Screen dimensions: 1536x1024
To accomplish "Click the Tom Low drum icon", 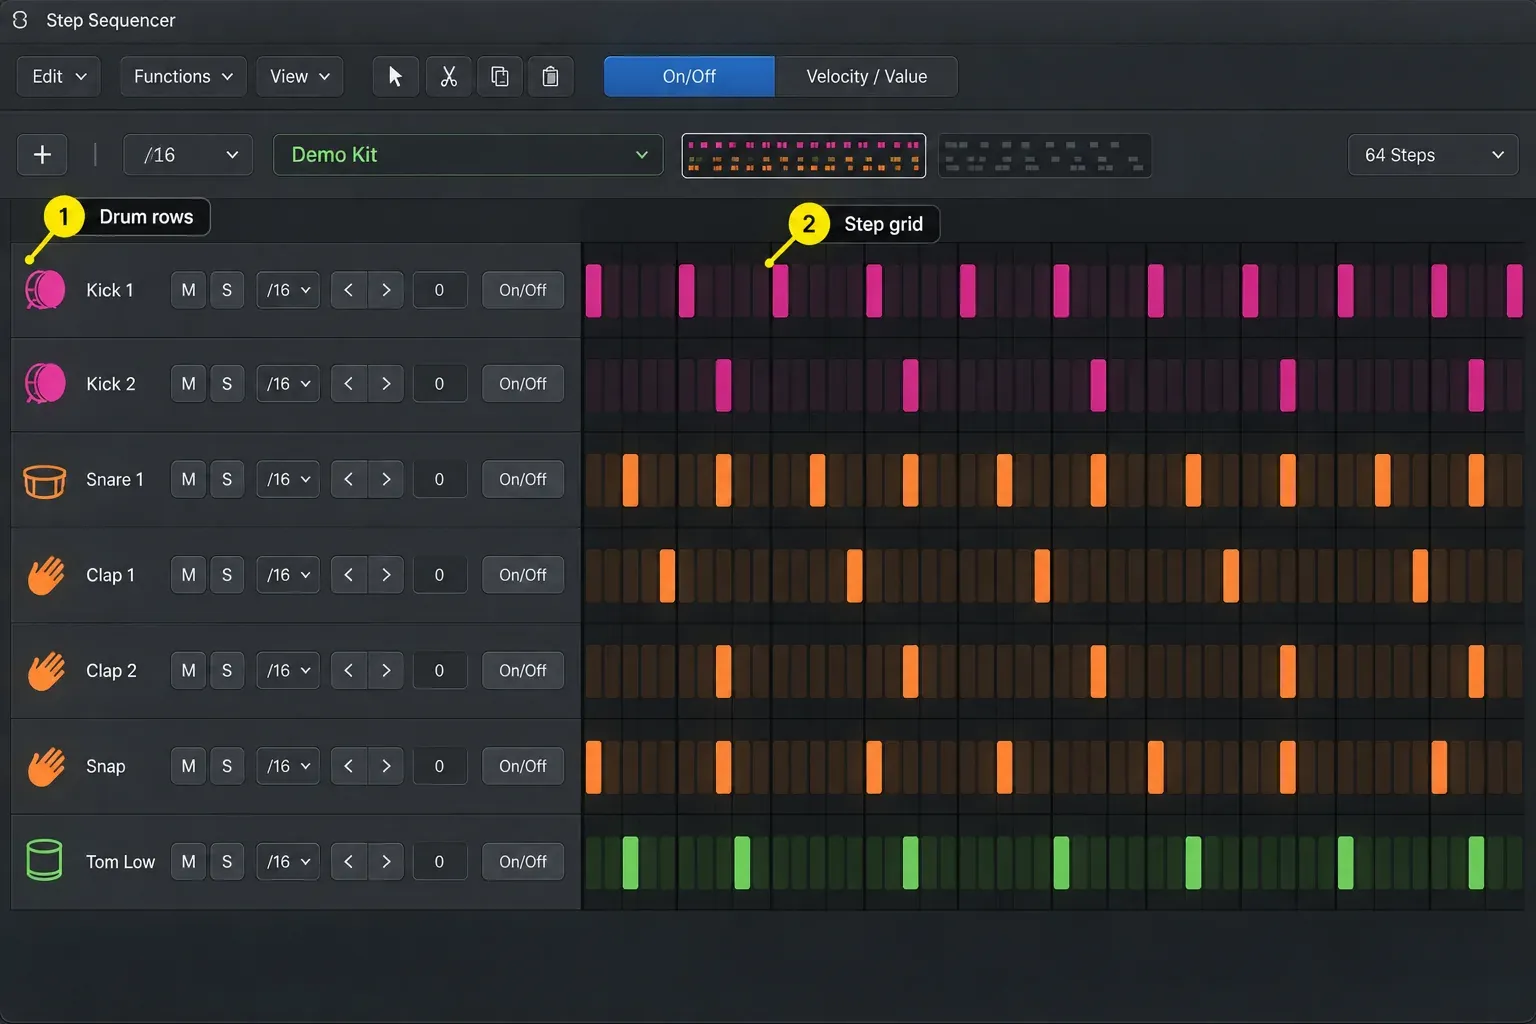I will pos(44,861).
